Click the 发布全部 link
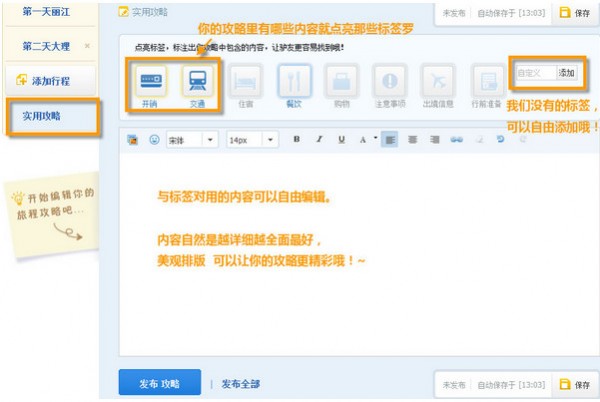The width and height of the screenshot is (600, 402). click(x=241, y=384)
